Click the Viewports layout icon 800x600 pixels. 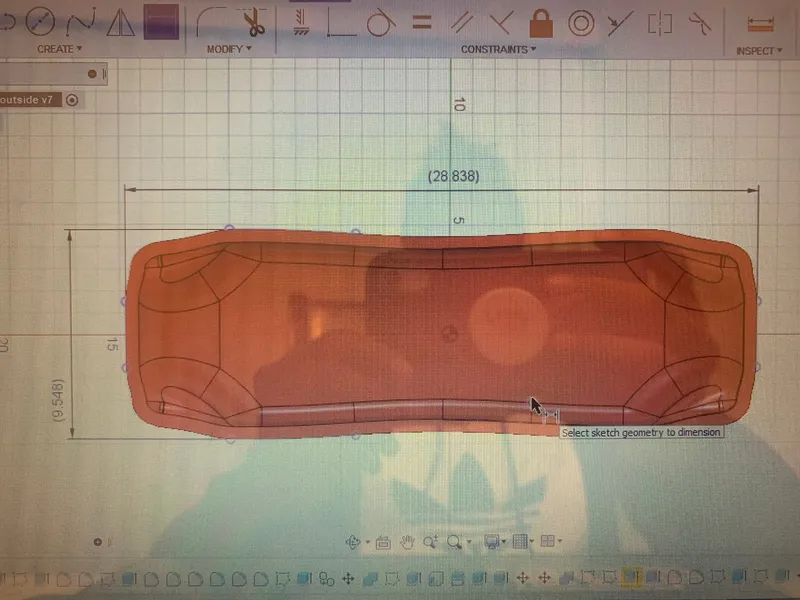(547, 540)
